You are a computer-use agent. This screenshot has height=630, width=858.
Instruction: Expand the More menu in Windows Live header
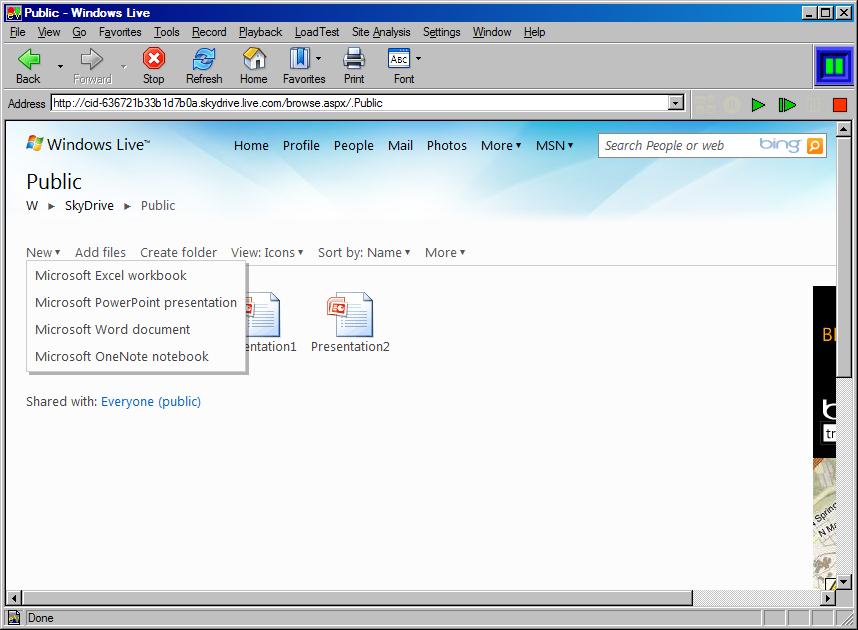pos(501,146)
